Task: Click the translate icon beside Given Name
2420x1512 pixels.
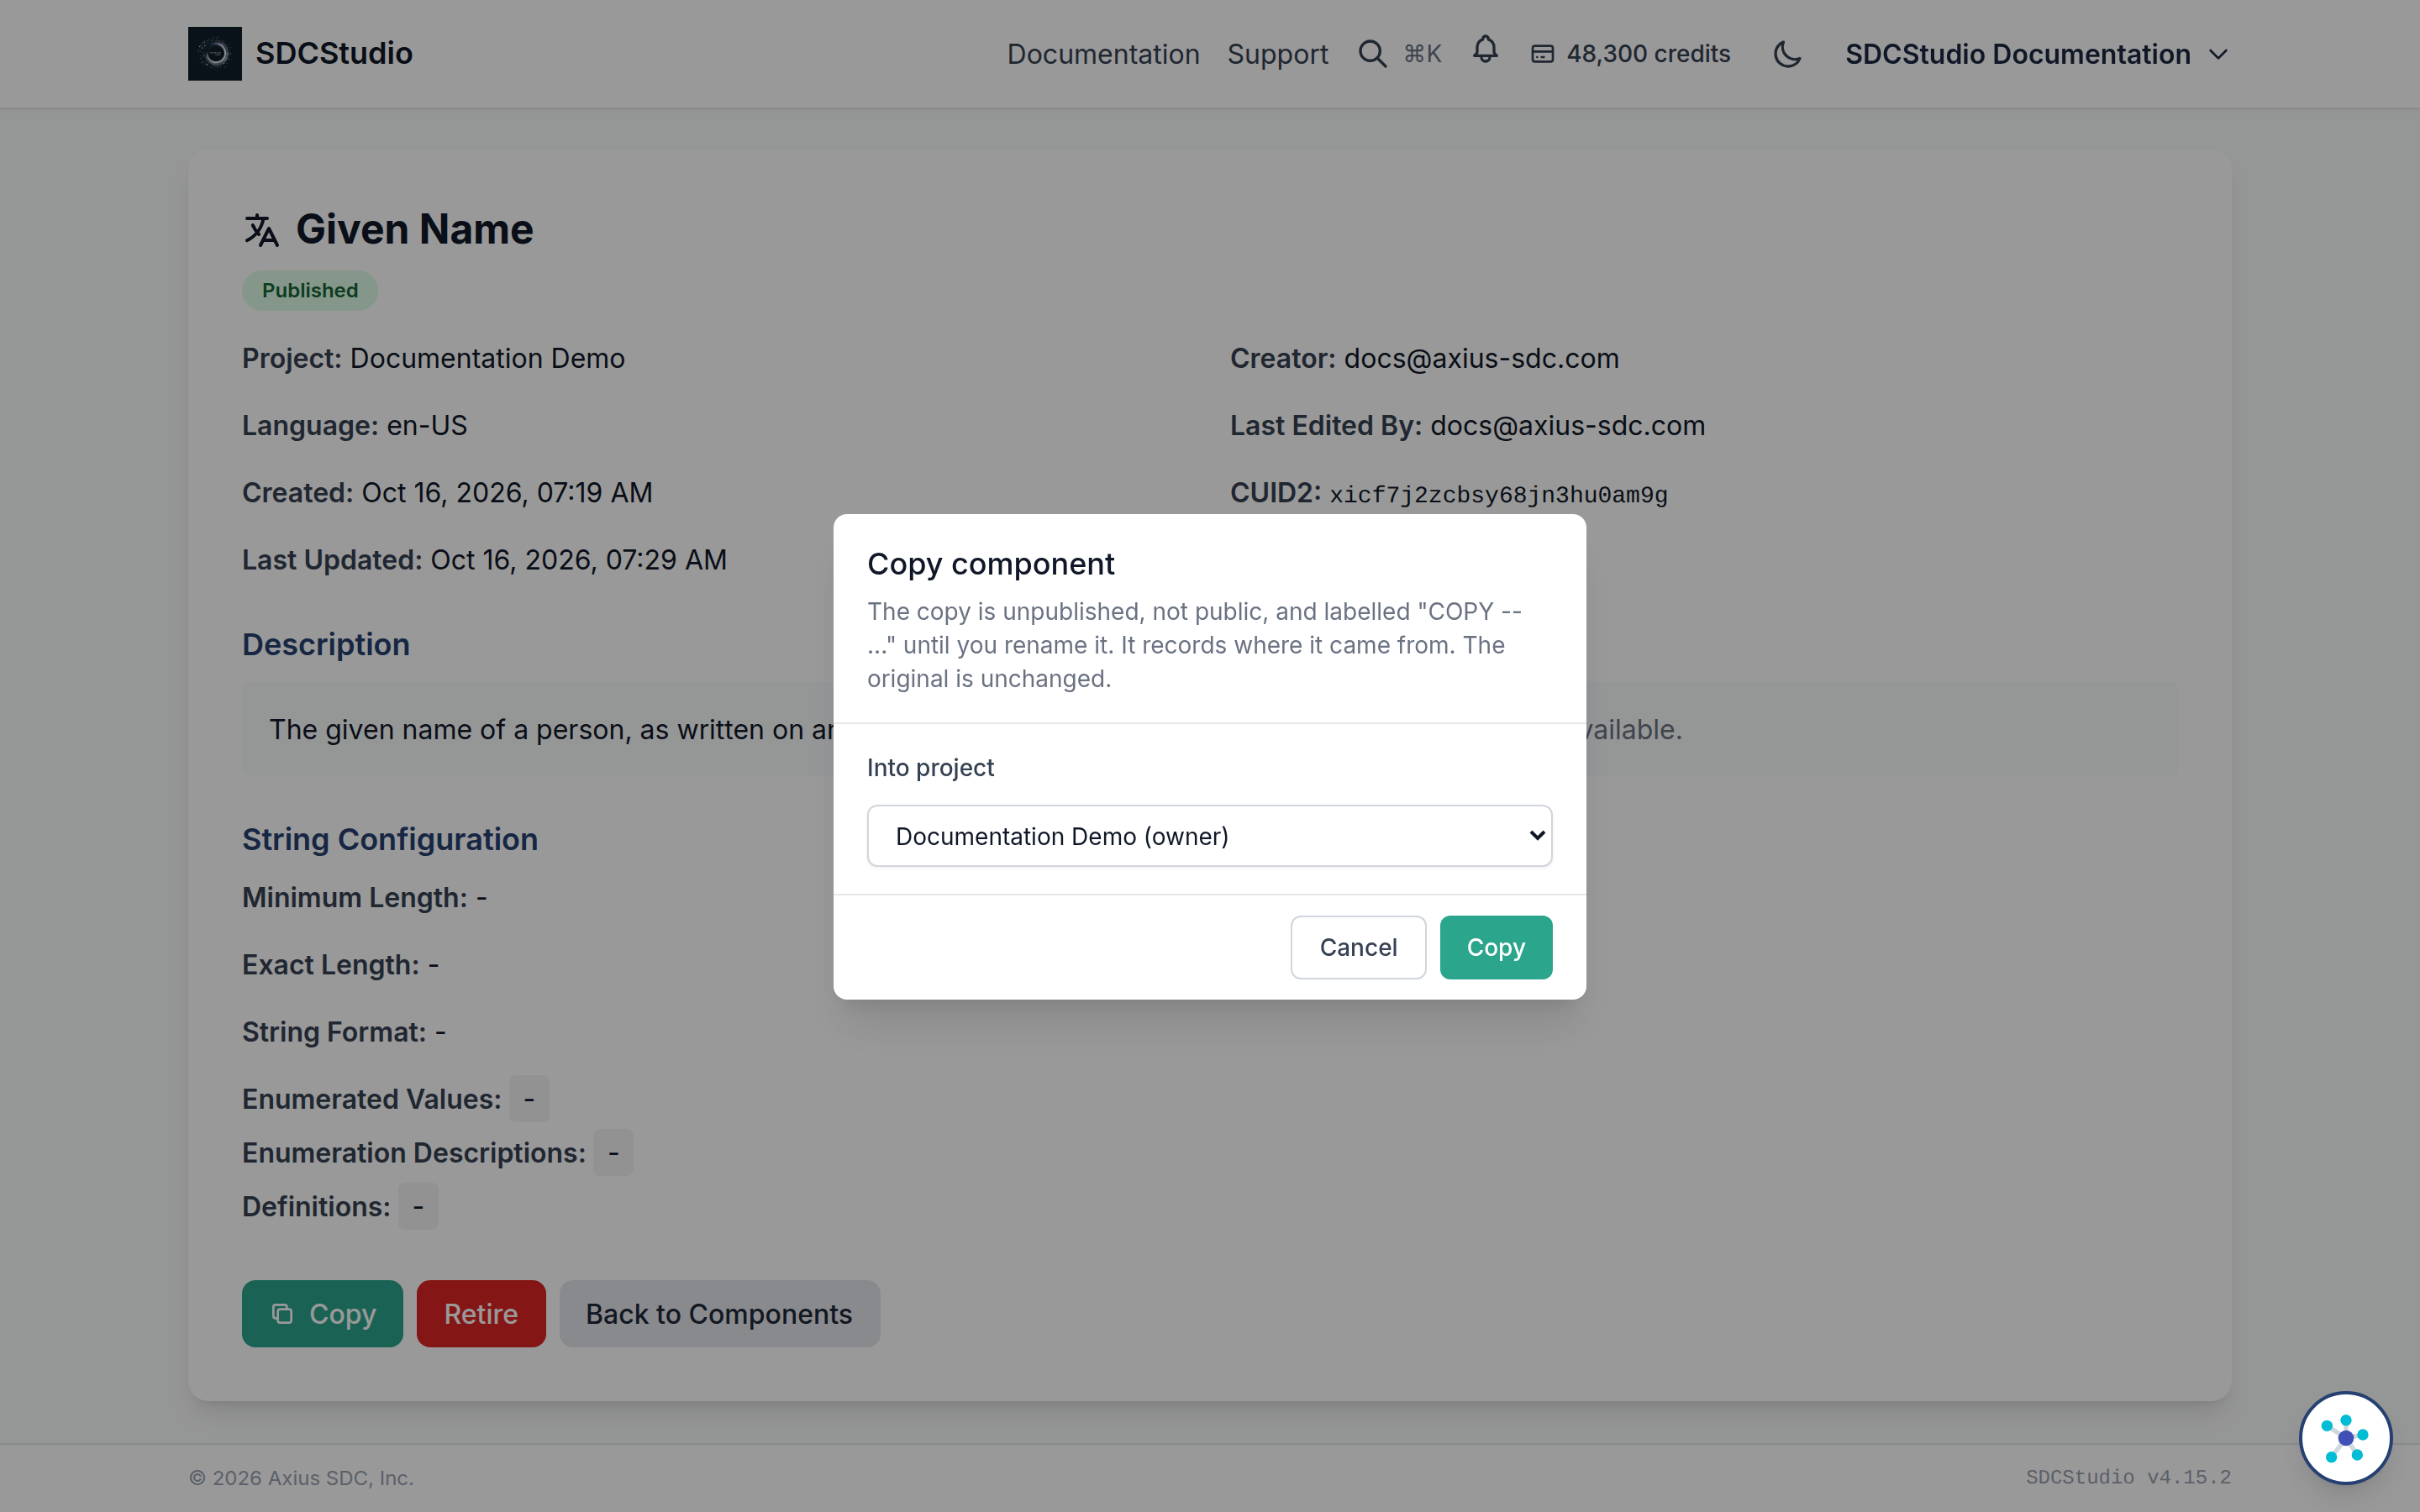Action: 262,230
